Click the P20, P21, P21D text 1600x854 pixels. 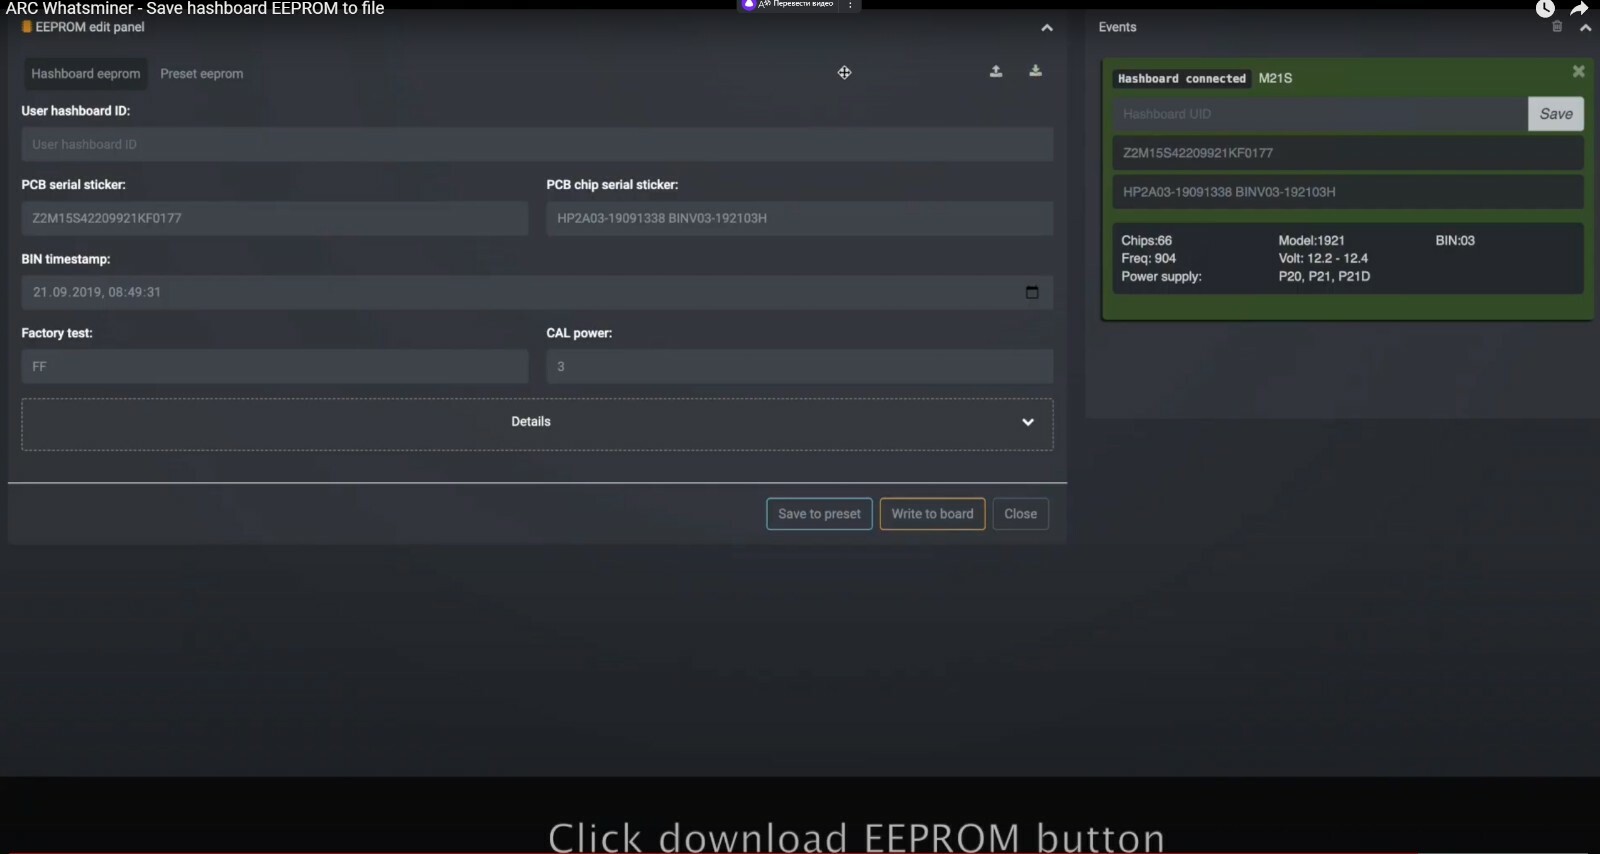tap(1324, 276)
